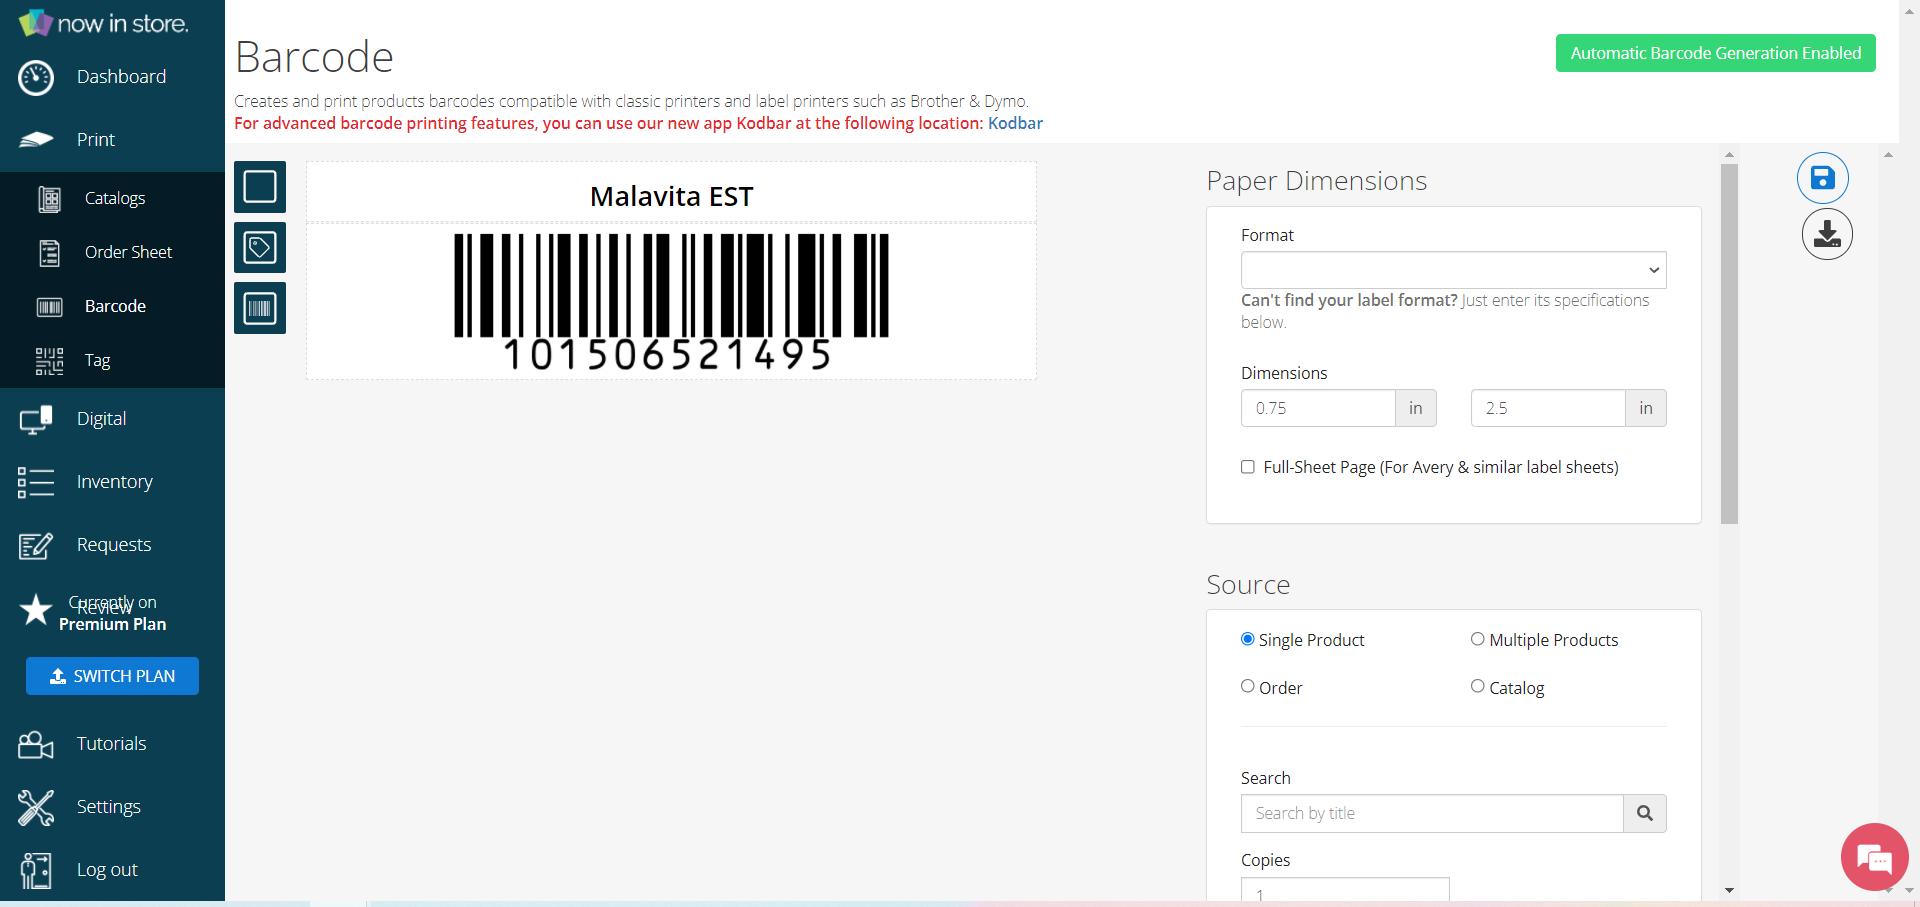Screen dimensions: 1920x907
Task: Click the Order Sheet icon
Action: point(49,253)
